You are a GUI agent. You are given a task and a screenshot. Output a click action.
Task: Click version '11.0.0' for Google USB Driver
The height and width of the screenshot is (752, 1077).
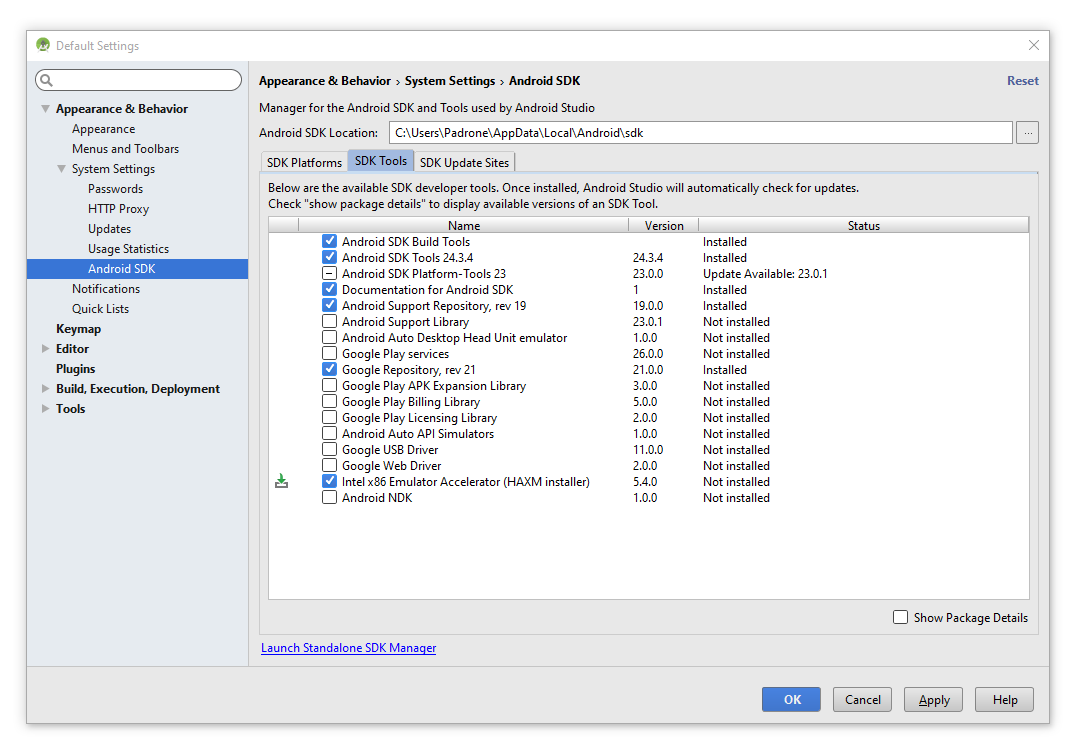pos(648,450)
